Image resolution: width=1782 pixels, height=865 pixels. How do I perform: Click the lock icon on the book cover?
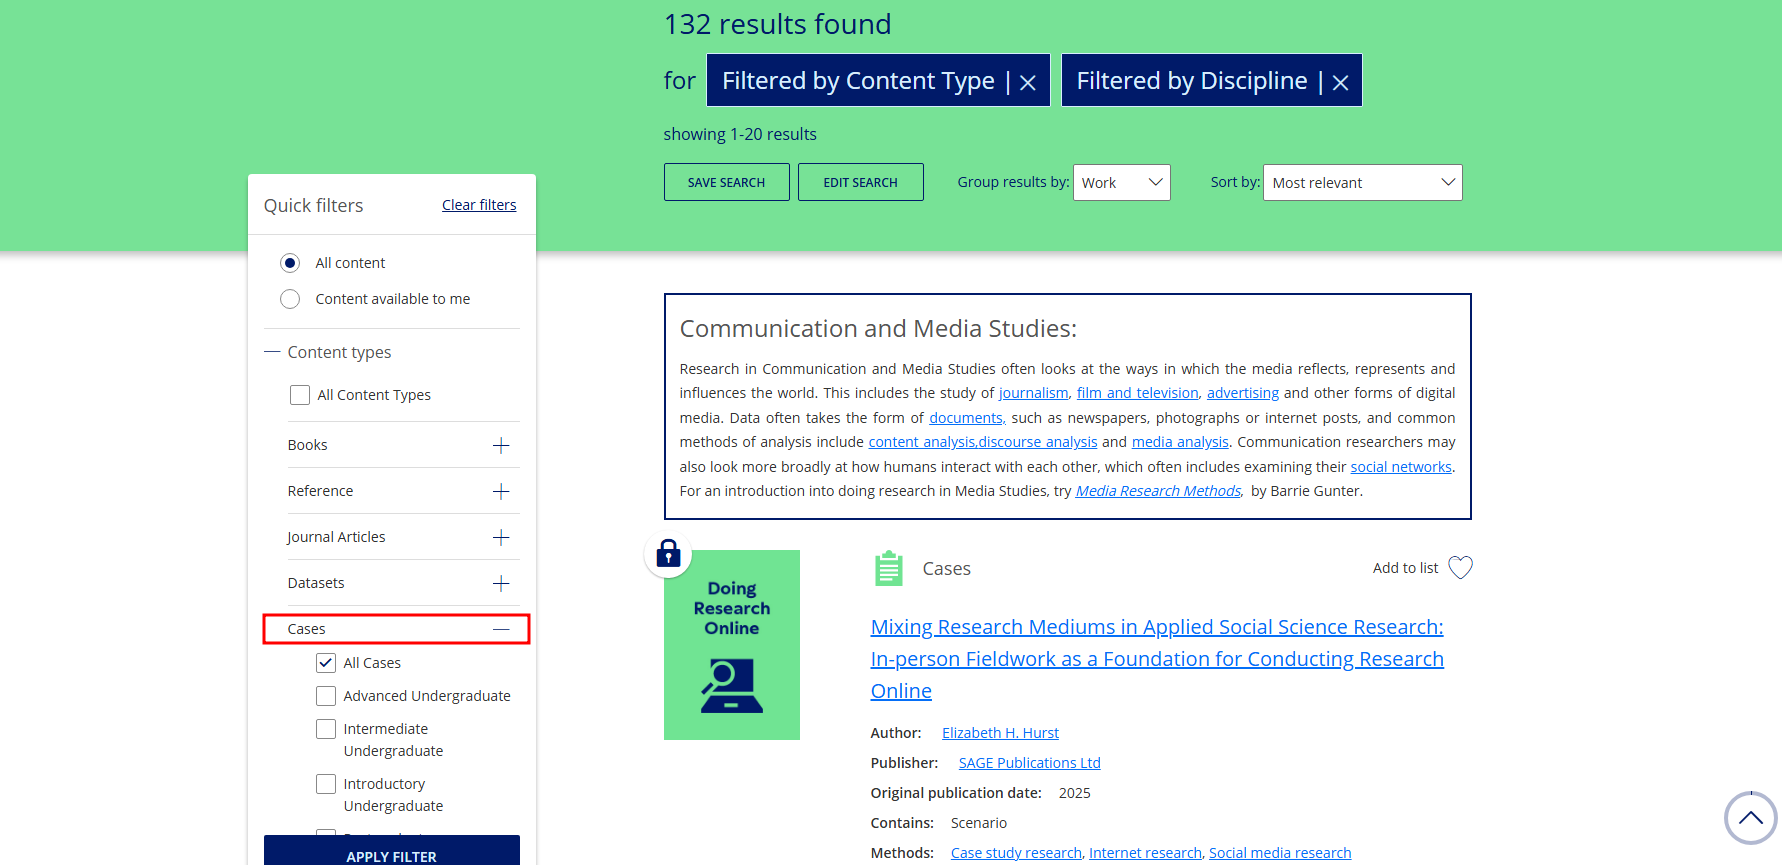(x=668, y=554)
